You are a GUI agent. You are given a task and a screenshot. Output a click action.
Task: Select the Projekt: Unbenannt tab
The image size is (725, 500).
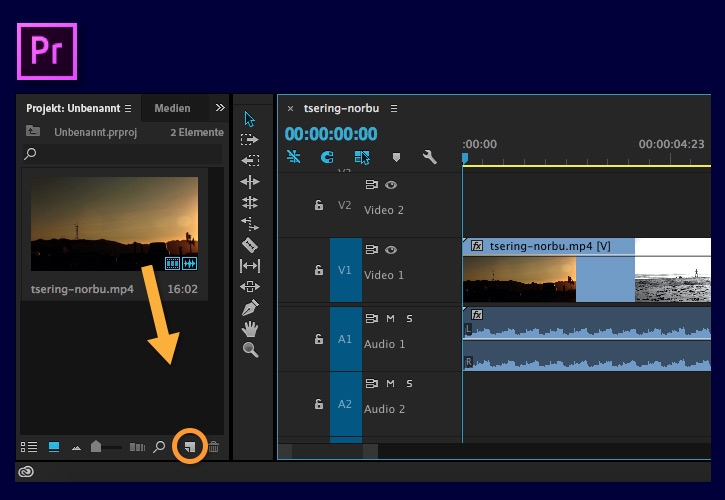coord(73,108)
